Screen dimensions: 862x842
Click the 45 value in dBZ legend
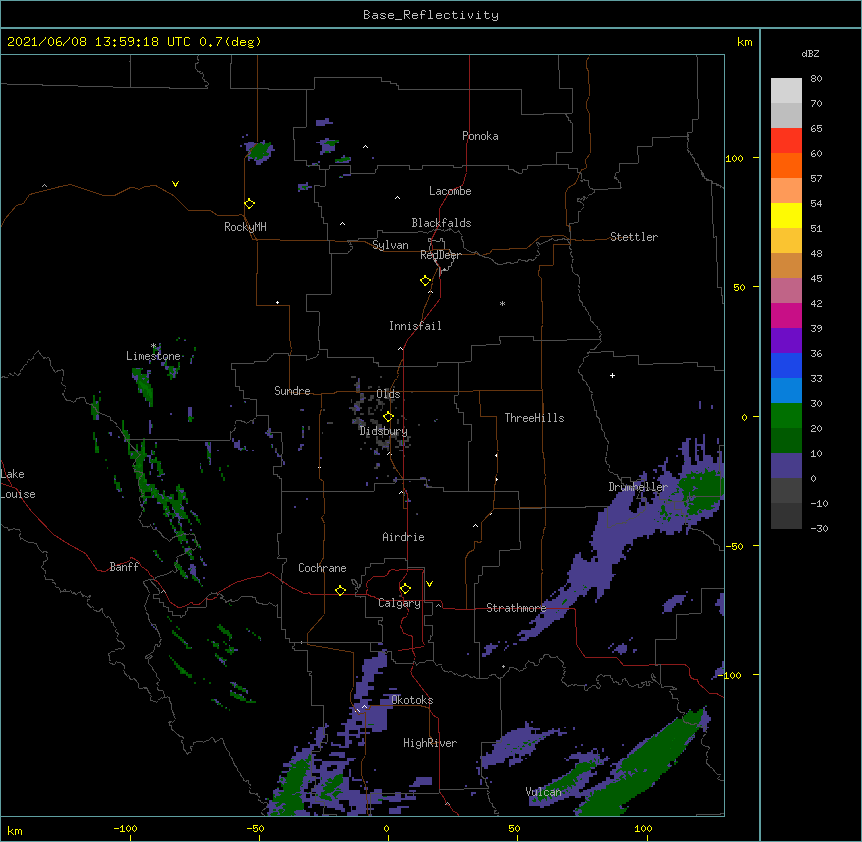tap(816, 279)
